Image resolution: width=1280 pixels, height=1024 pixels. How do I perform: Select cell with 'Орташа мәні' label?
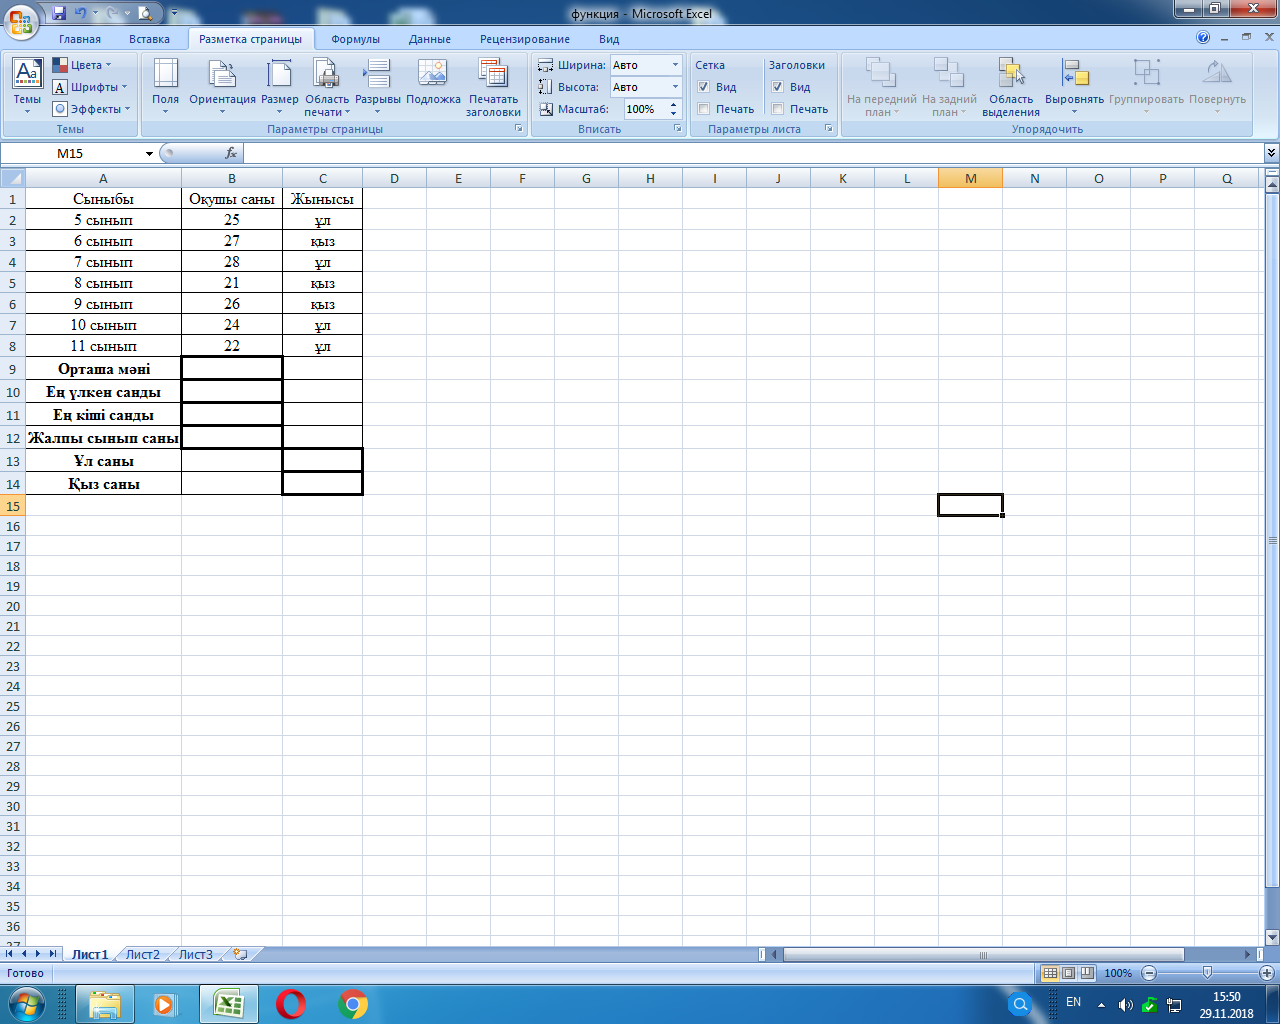(x=104, y=369)
